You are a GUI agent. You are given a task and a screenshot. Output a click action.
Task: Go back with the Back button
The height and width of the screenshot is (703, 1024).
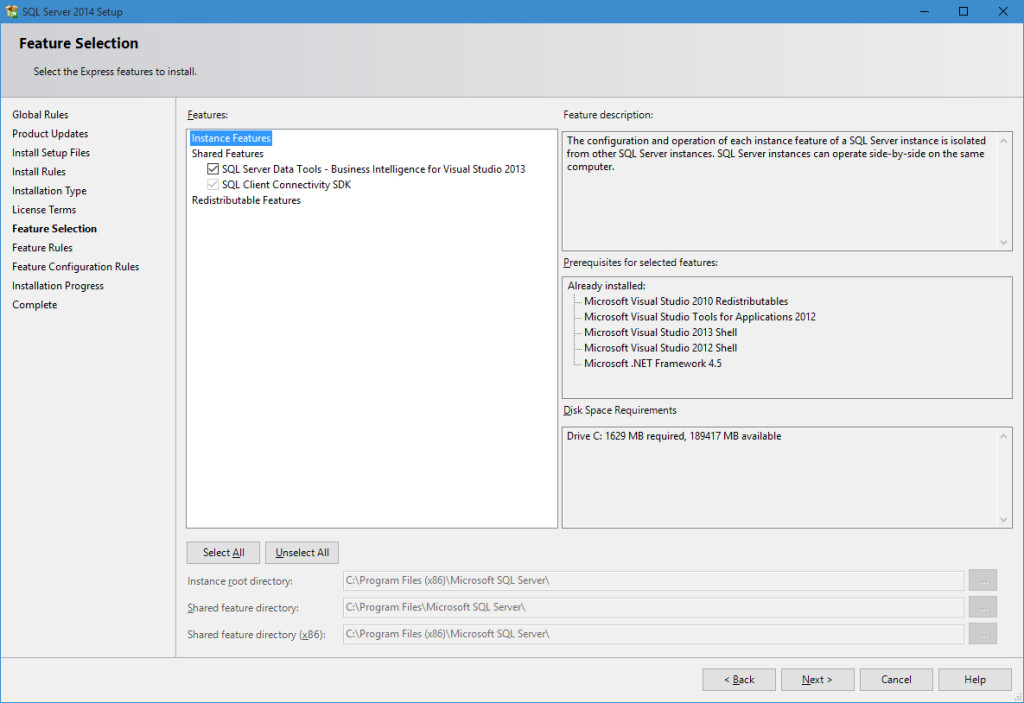pos(739,679)
